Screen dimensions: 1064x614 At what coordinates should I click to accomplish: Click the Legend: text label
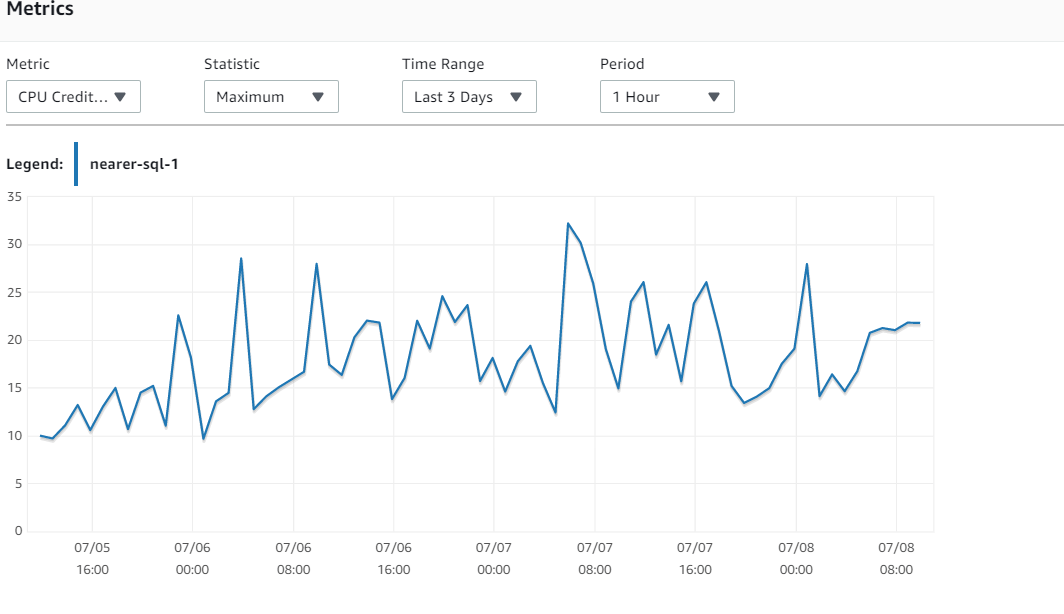tap(35, 163)
